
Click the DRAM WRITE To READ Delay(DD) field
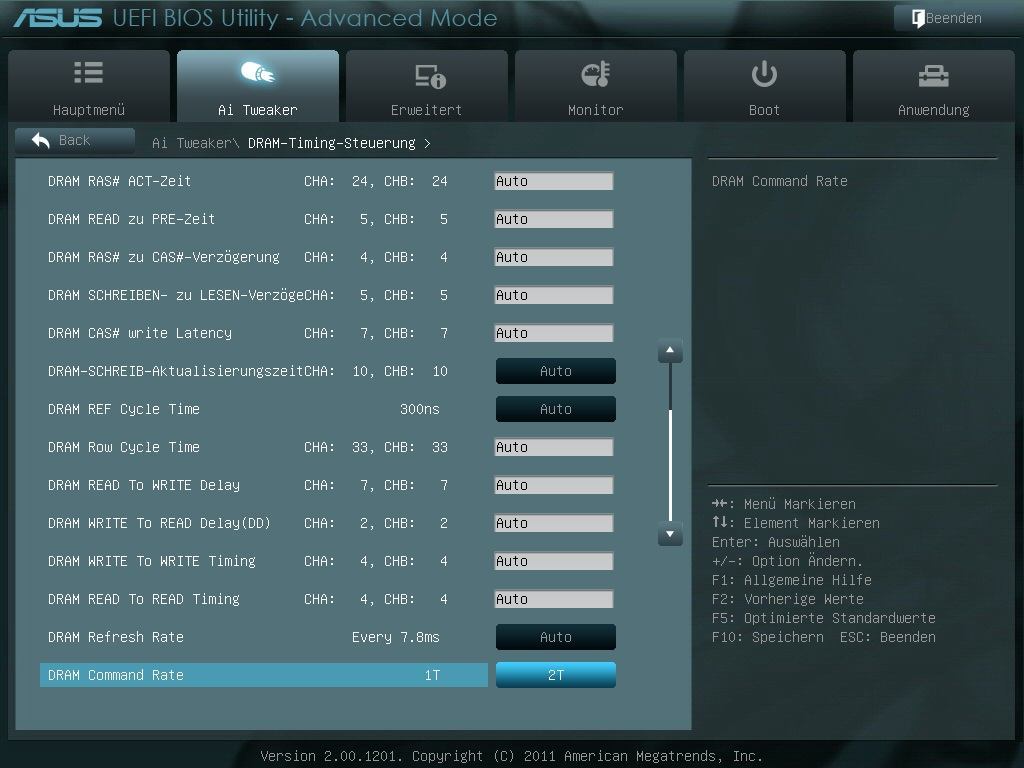(x=554, y=523)
